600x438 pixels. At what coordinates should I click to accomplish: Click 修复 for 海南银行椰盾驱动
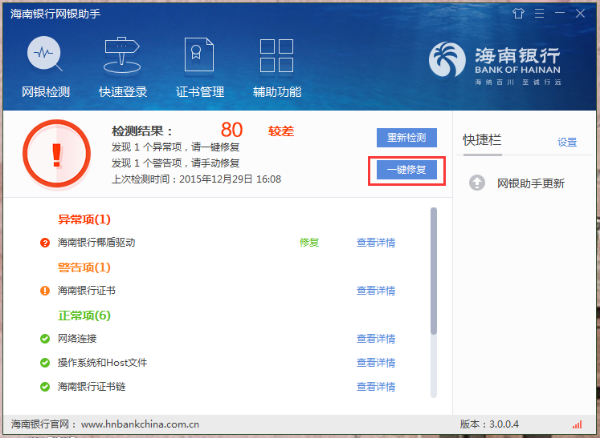coord(309,243)
